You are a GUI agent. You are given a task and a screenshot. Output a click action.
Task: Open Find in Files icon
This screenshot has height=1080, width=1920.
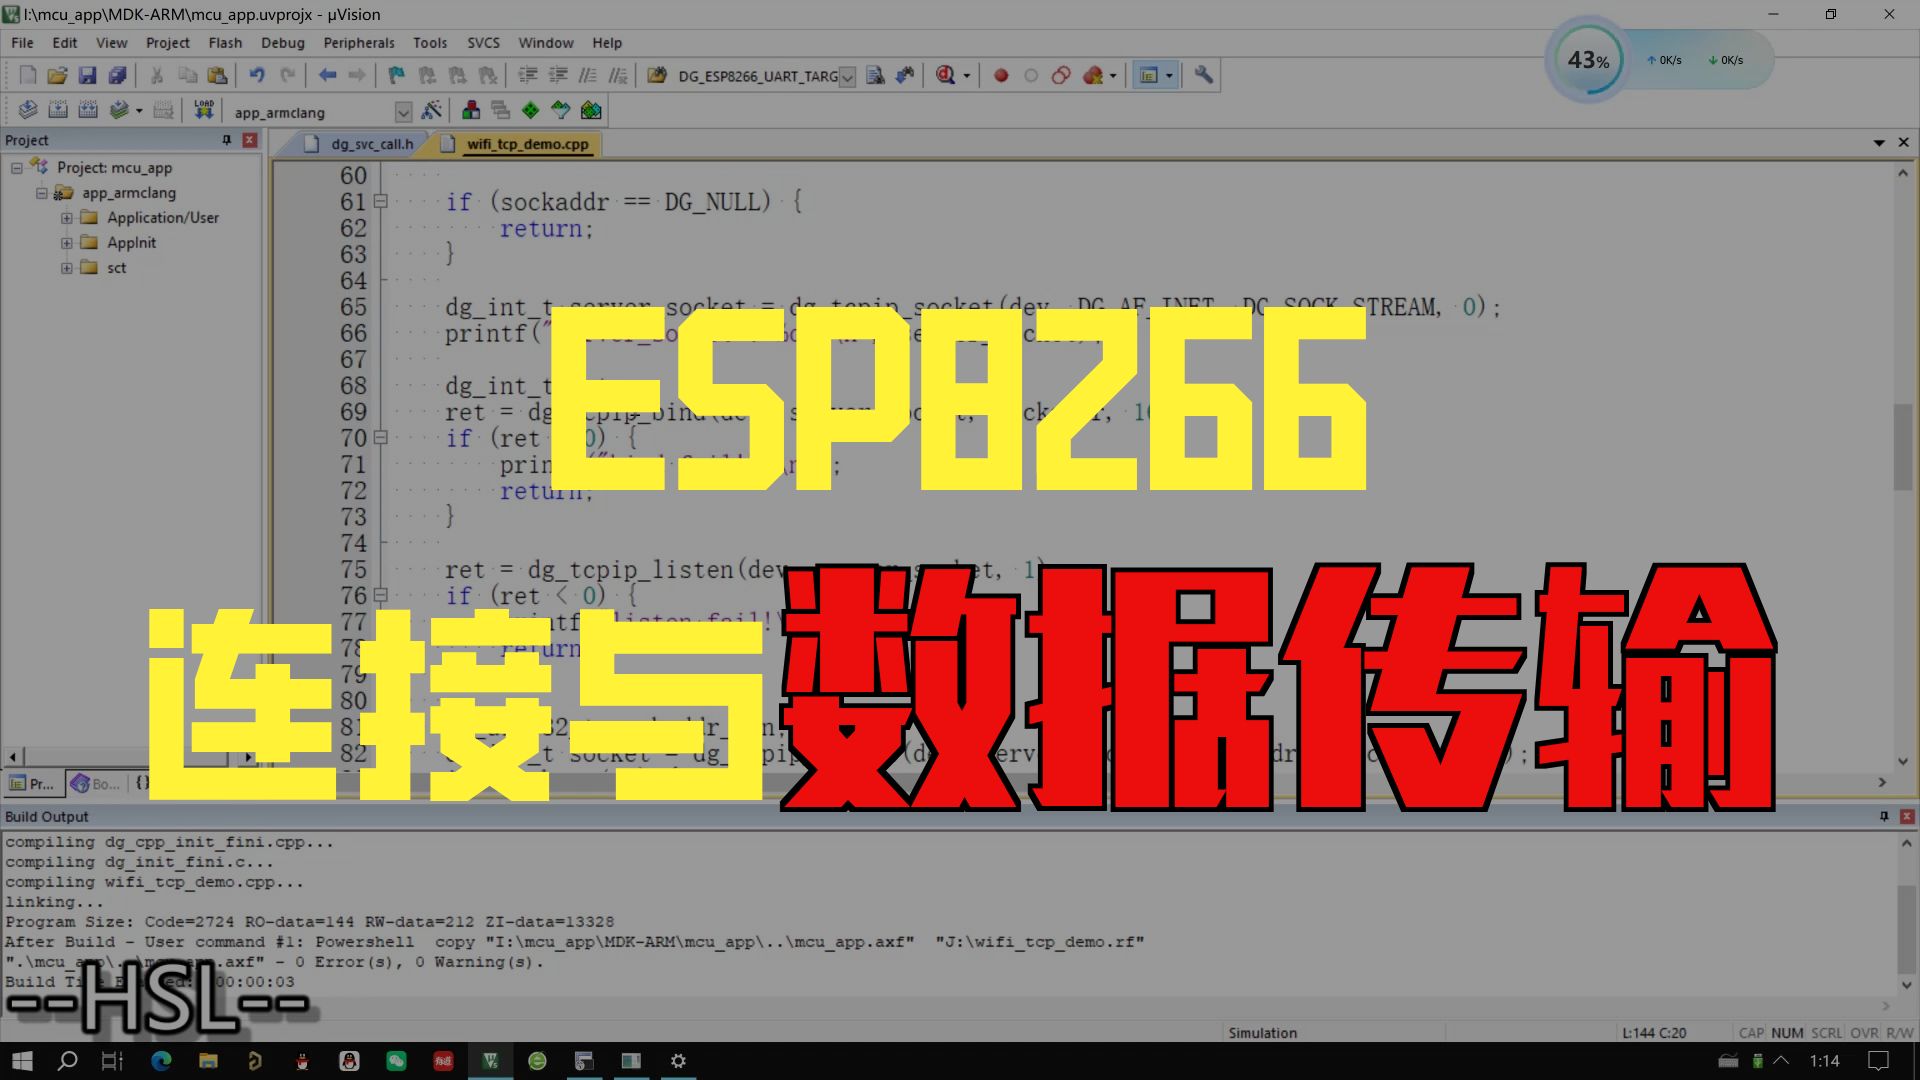[657, 75]
